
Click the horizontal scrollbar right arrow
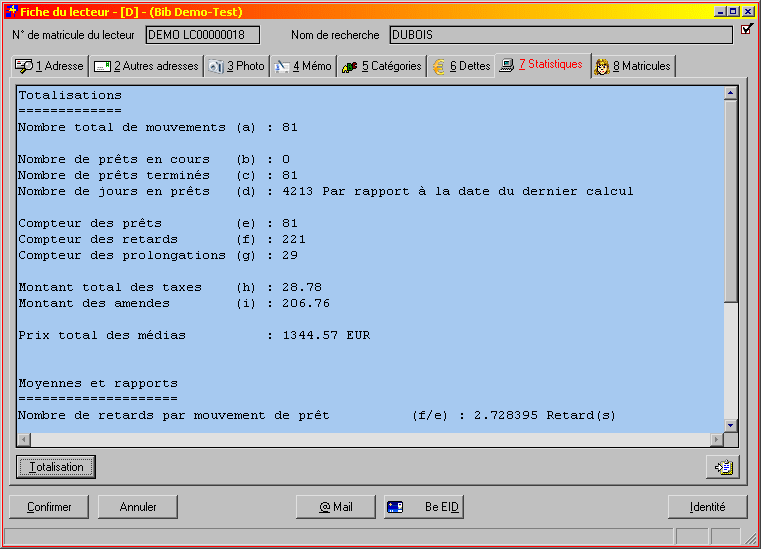coord(716,440)
